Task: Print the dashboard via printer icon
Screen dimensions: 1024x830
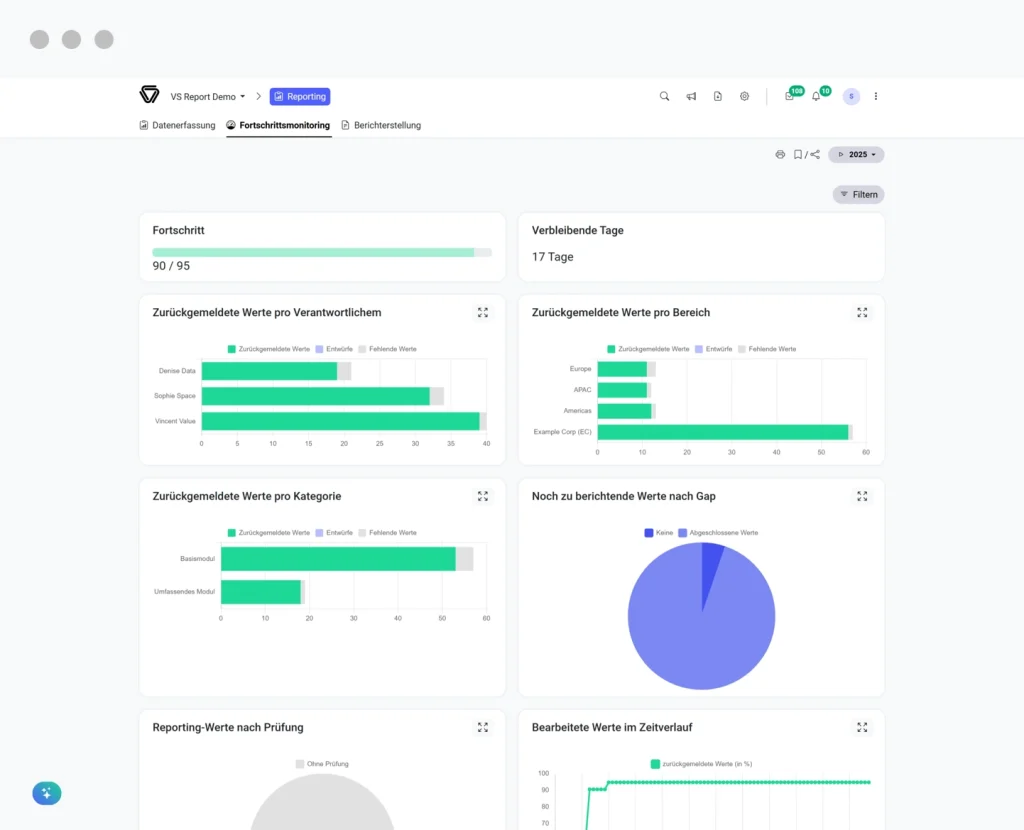Action: point(780,155)
